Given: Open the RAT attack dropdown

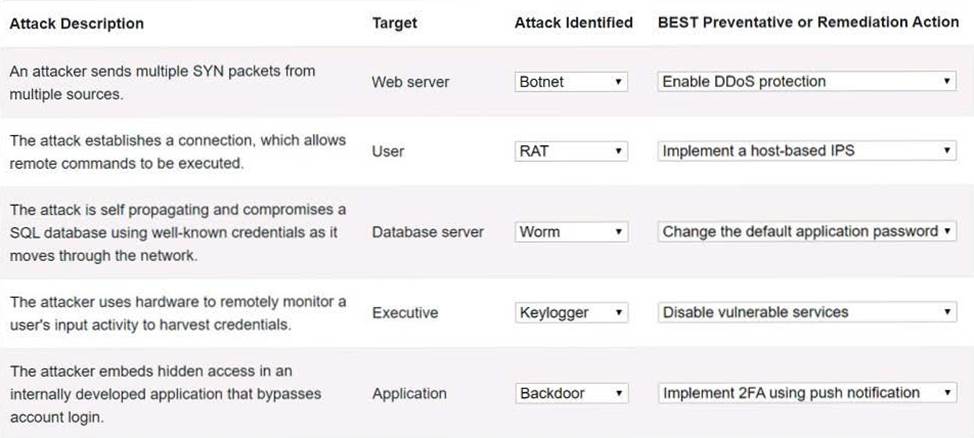Looking at the screenshot, I should 572,151.
